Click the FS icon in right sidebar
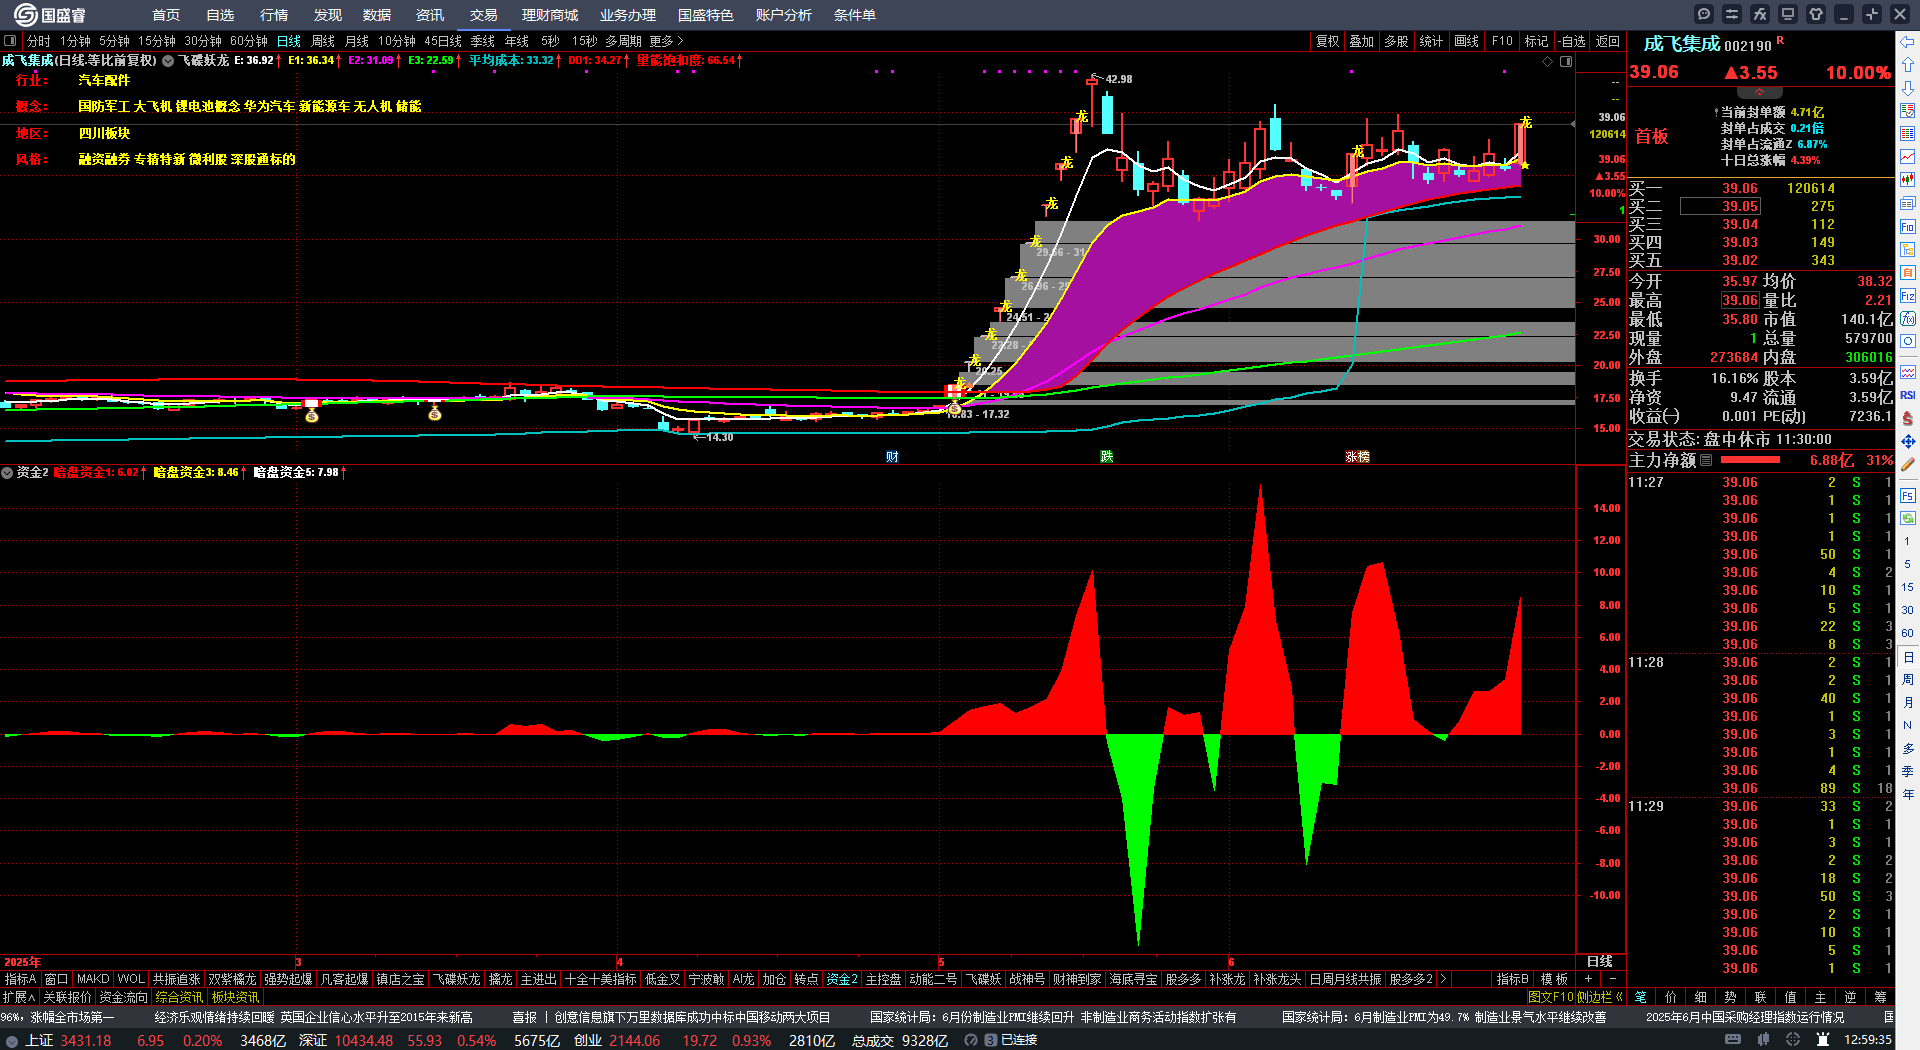Image resolution: width=1920 pixels, height=1050 pixels. 1908,495
